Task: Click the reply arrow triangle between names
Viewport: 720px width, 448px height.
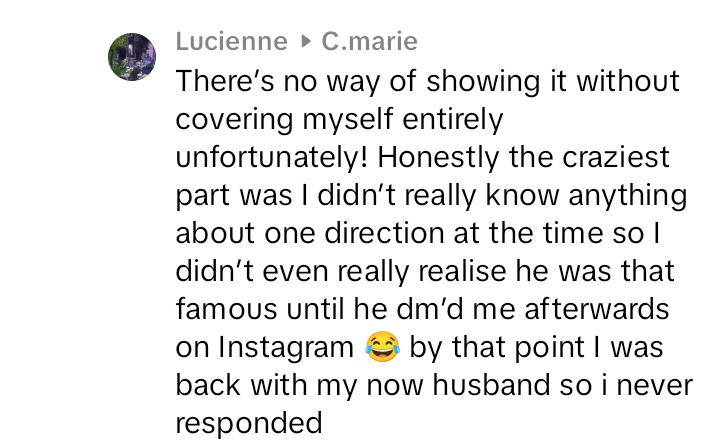Action: pyautogui.click(x=304, y=42)
